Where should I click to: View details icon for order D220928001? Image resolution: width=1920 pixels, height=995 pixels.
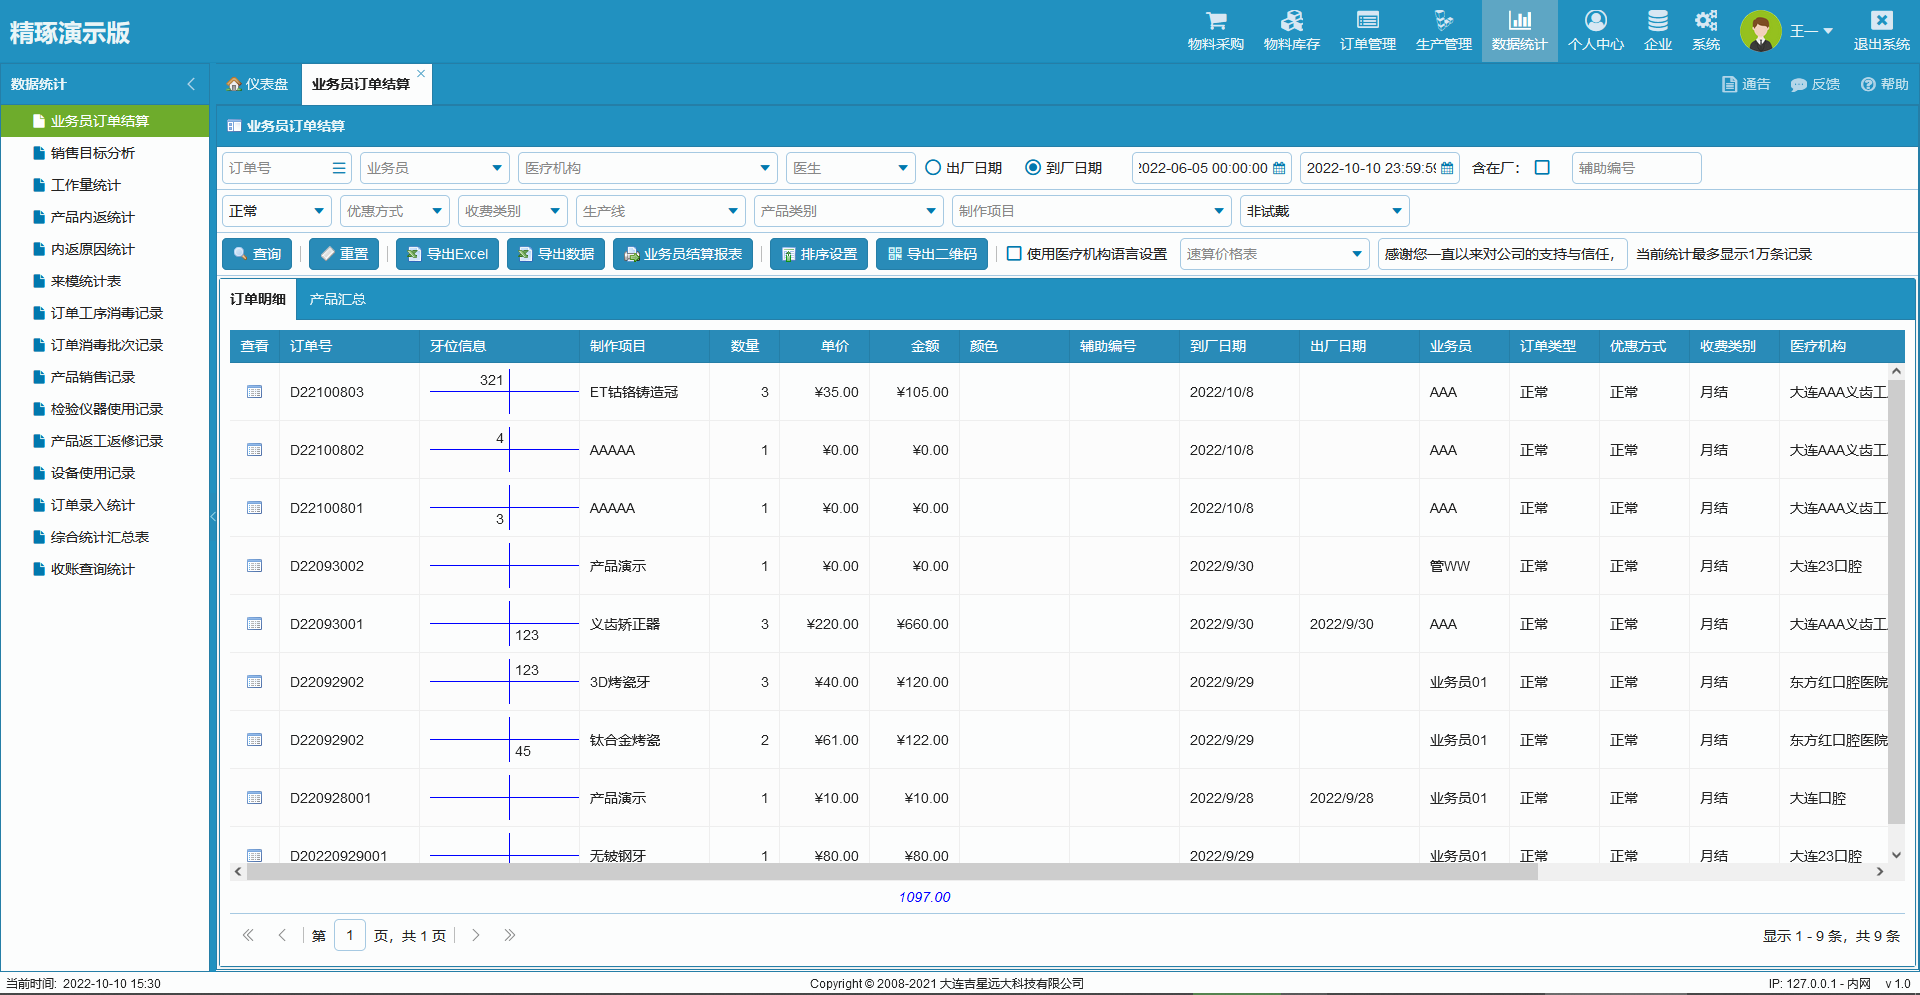point(254,798)
